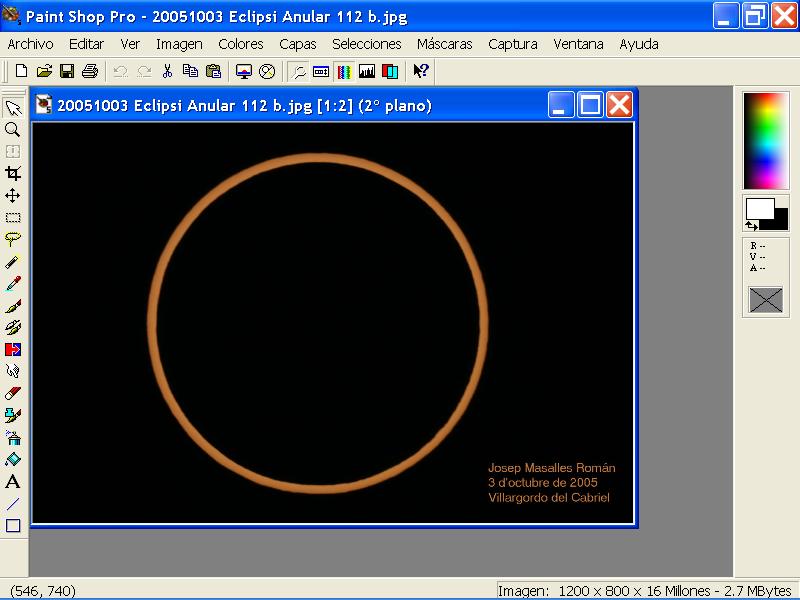The height and width of the screenshot is (600, 800).
Task: Select the Paint Brush tool
Action: coord(13,306)
